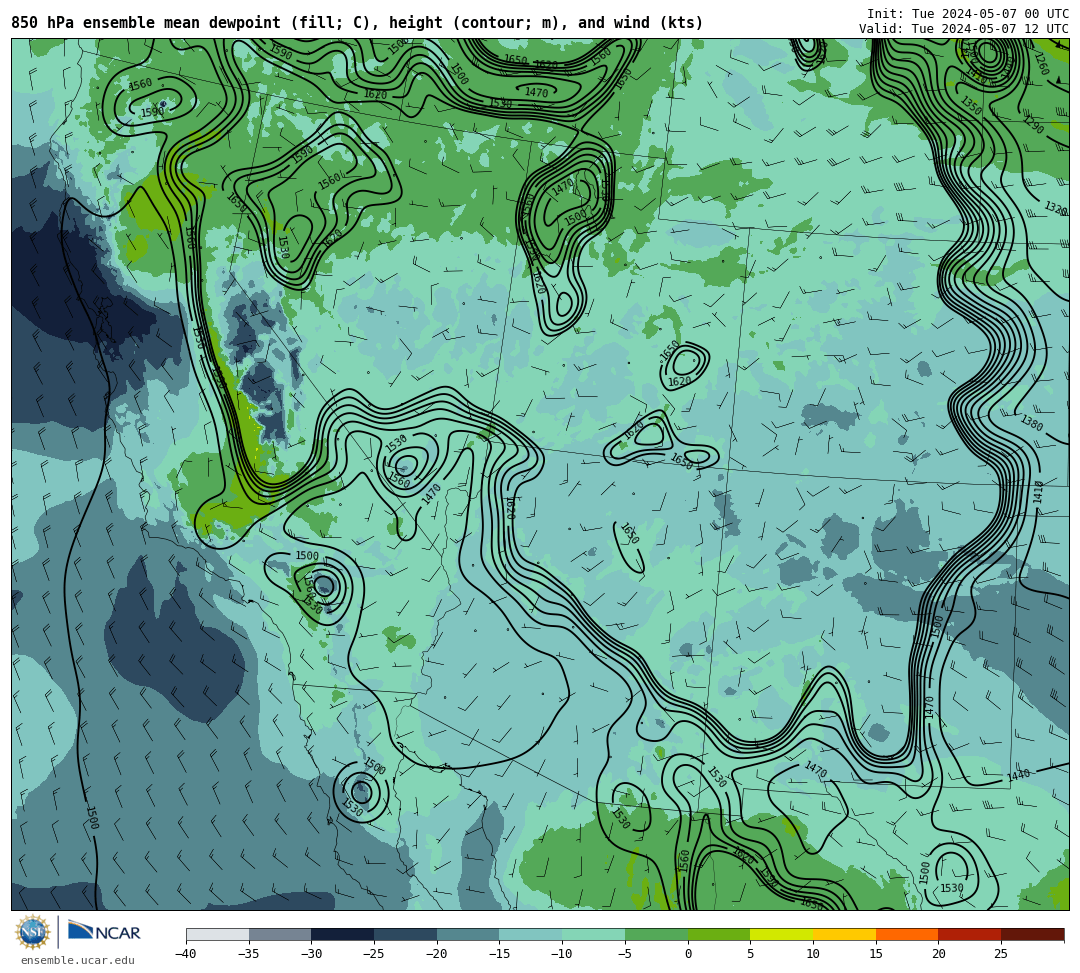Screen dimensions: 1080x973
Task: Click the -25 colorbar tick label
Action: point(374,954)
